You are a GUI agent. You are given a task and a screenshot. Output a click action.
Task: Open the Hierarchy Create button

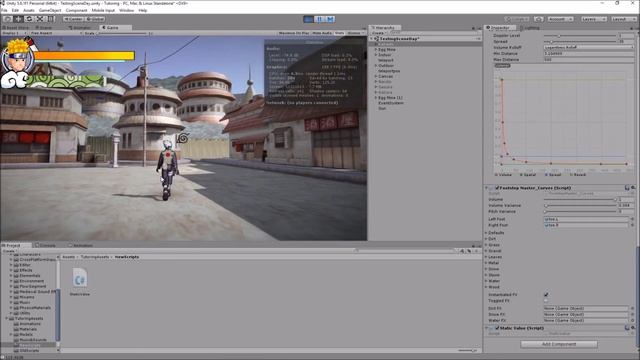[x=378, y=33]
